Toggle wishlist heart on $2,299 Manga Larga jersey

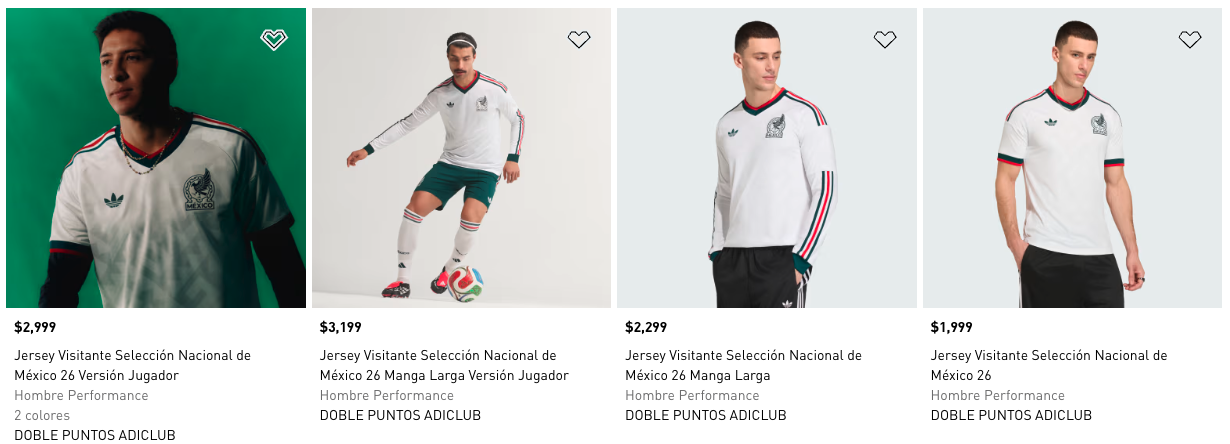coord(885,40)
